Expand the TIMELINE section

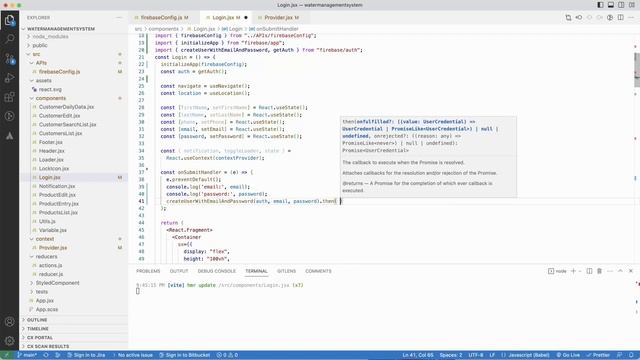[x=38, y=329]
